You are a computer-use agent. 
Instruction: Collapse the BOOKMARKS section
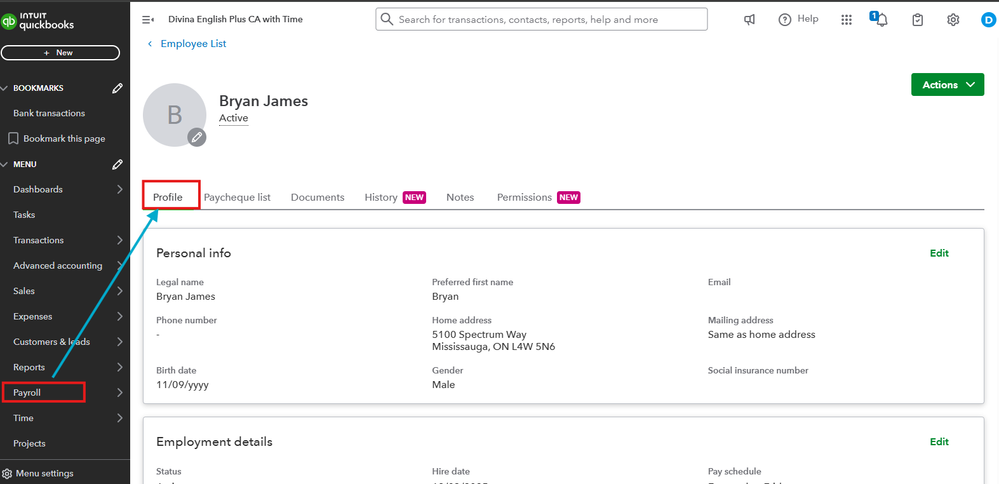6,88
